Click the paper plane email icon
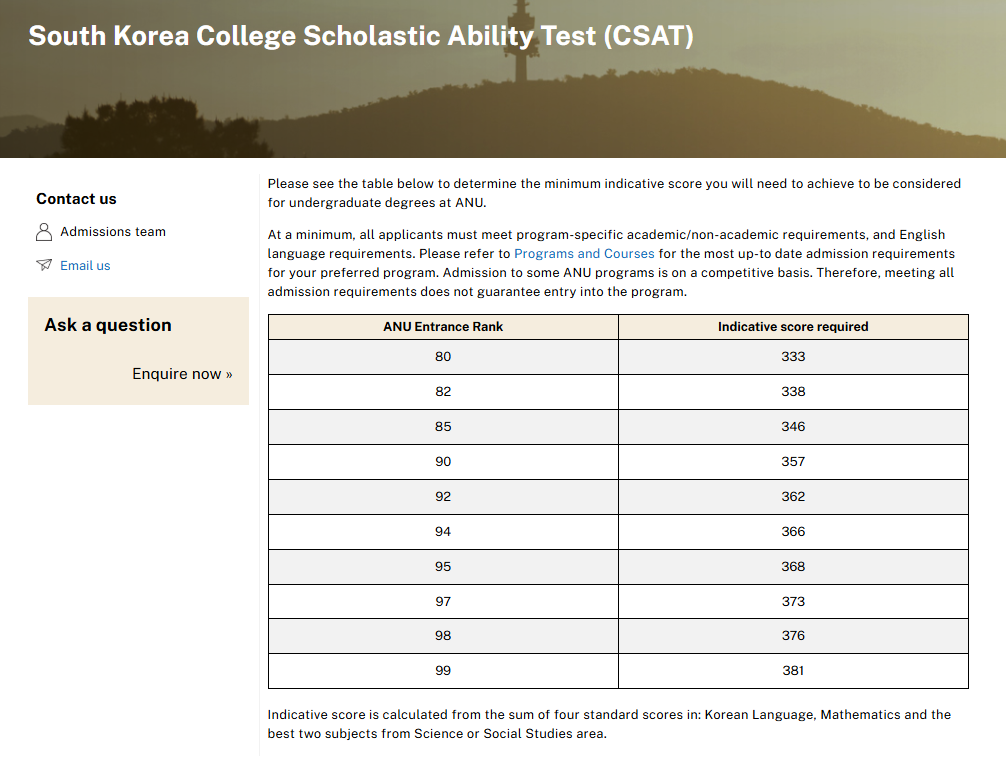Screen dimensions: 1006x771 click(44, 265)
